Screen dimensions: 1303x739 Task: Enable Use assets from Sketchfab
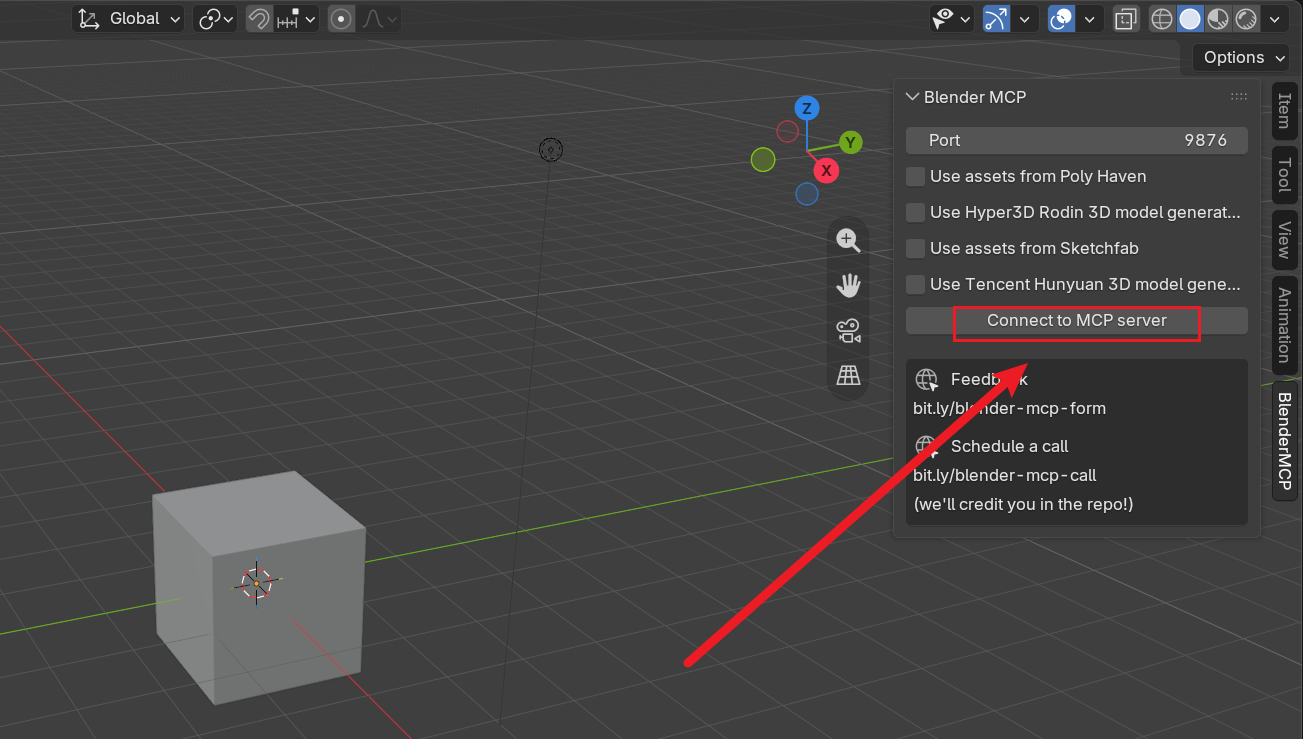click(x=915, y=248)
